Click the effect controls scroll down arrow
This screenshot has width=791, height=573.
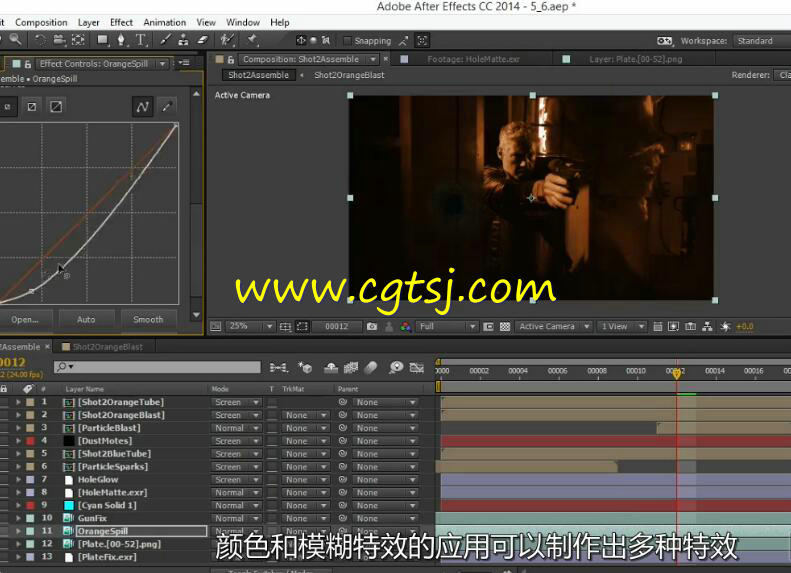tap(196, 315)
